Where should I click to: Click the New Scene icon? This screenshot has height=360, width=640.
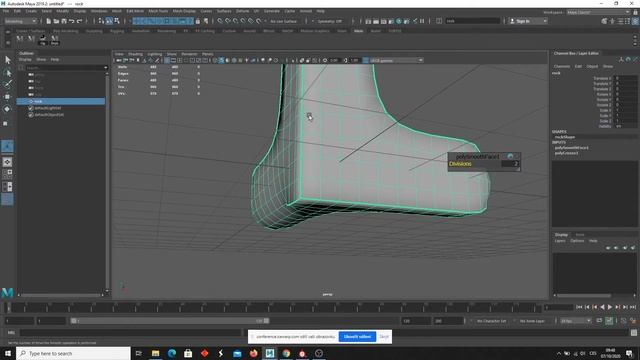[x=49, y=21]
